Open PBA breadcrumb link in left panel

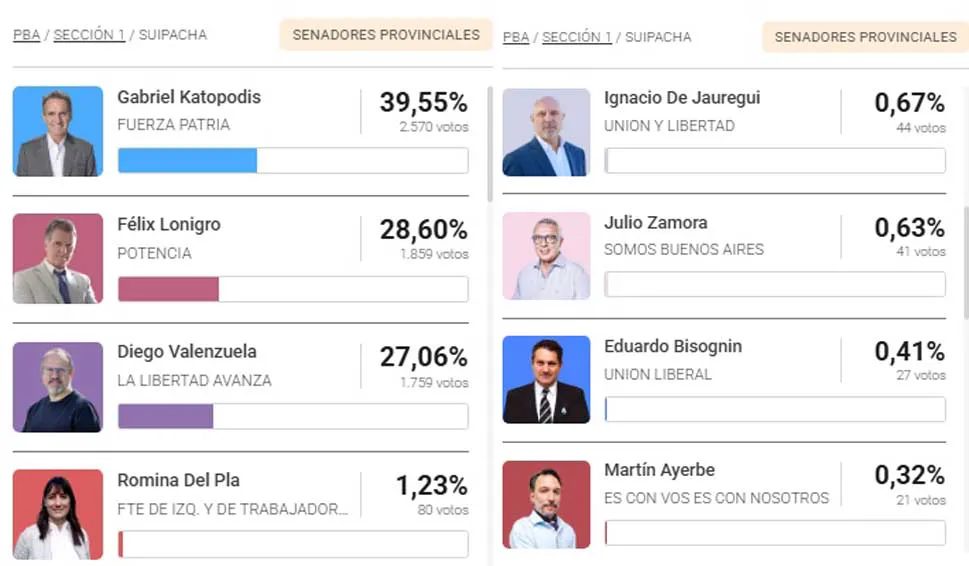26,35
